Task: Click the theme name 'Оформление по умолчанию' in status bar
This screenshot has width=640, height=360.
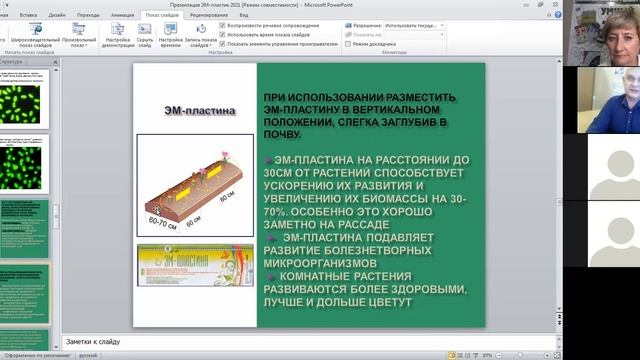Action: (37, 356)
